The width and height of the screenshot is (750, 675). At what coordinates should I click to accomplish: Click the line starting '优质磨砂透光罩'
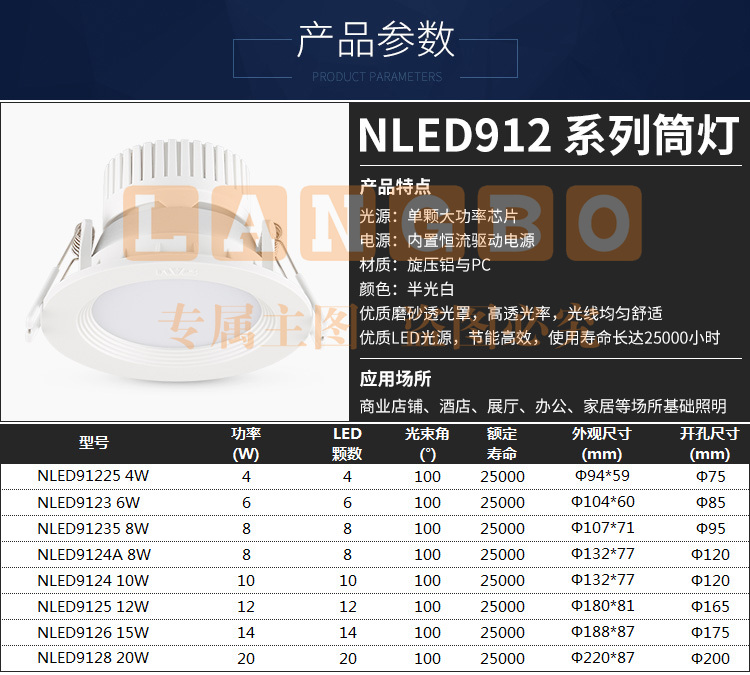click(x=511, y=313)
